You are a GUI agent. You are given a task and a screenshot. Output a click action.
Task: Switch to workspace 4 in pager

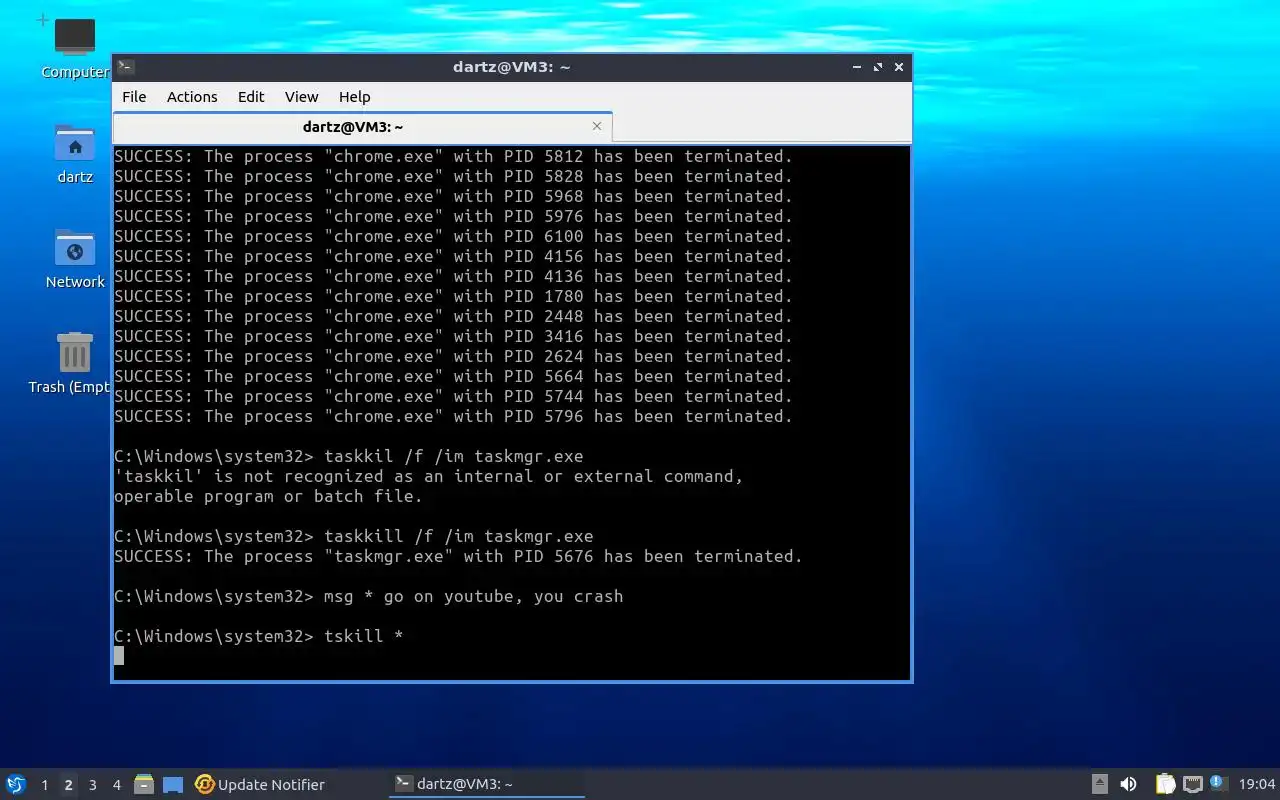(116, 785)
